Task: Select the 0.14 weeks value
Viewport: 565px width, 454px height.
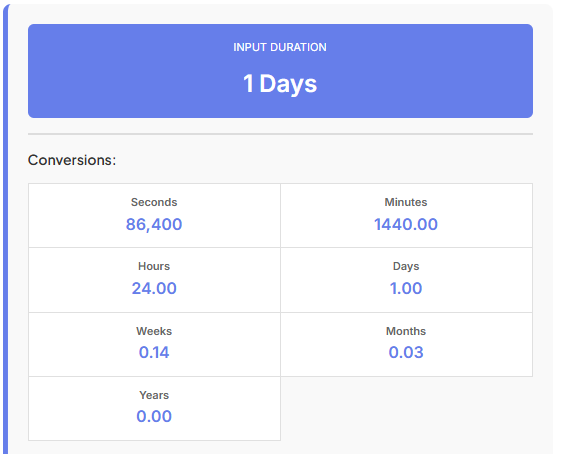Action: click(154, 352)
